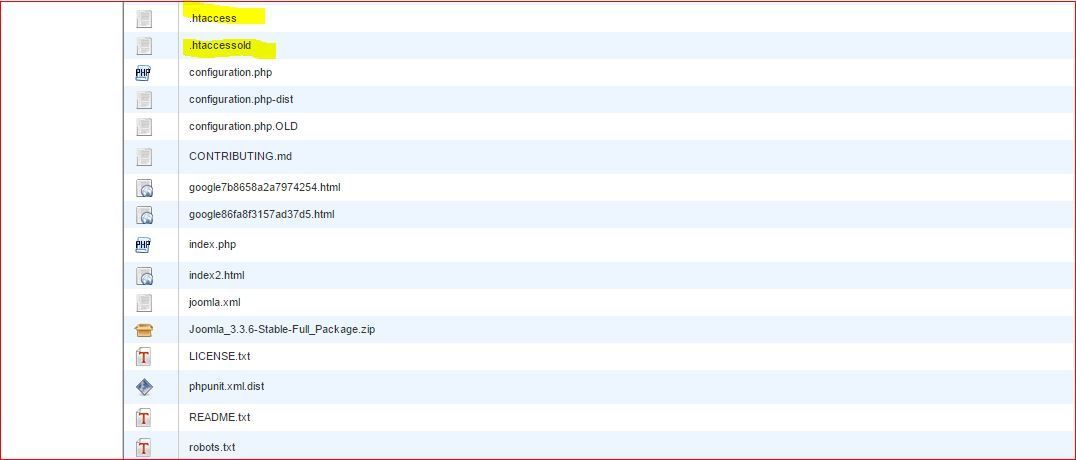
Task: Click the archive icon beside Joomla_3.3.6-Stable-Full_Package.zip
Action: (x=143, y=330)
